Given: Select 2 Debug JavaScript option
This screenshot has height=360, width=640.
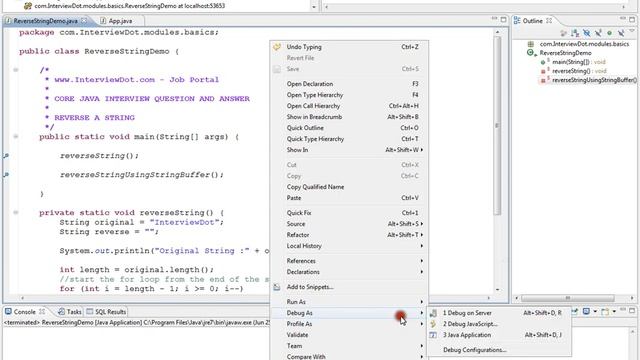Looking at the screenshot, I should (499, 324).
